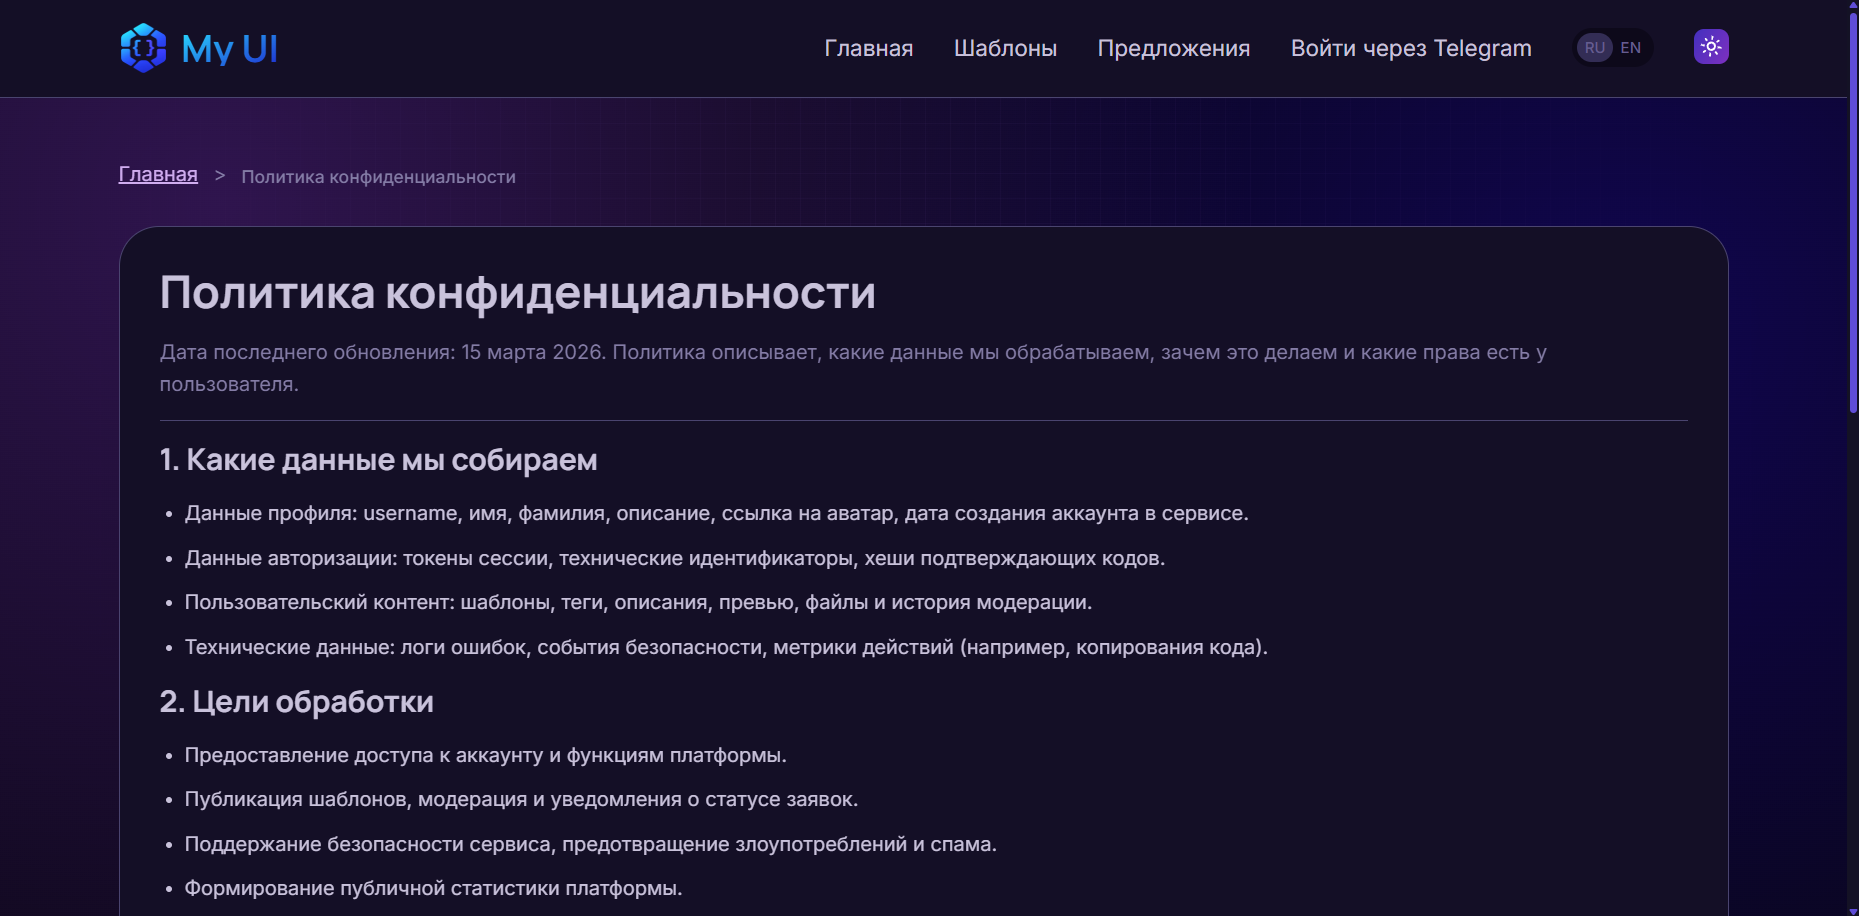
Task: Click the line starting Пользовательский контент
Action: tap(639, 602)
